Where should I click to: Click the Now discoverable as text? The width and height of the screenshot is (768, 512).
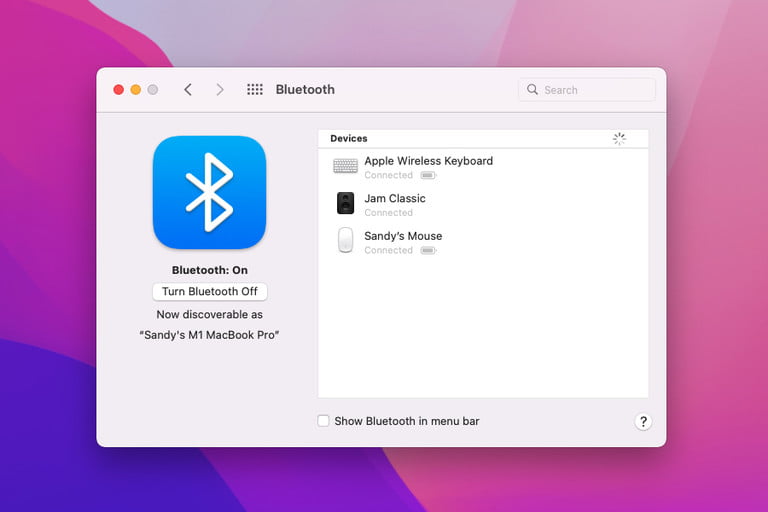[210, 315]
